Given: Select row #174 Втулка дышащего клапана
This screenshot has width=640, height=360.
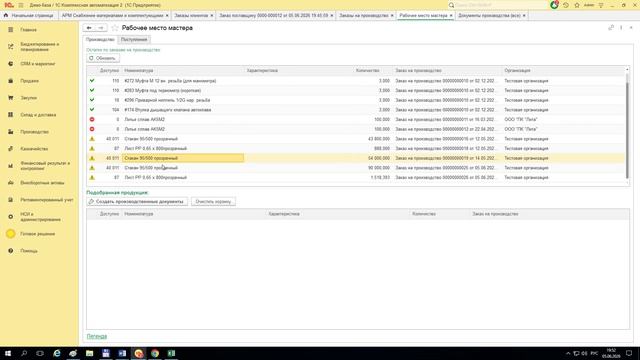Looking at the screenshot, I should pyautogui.click(x=356, y=110).
